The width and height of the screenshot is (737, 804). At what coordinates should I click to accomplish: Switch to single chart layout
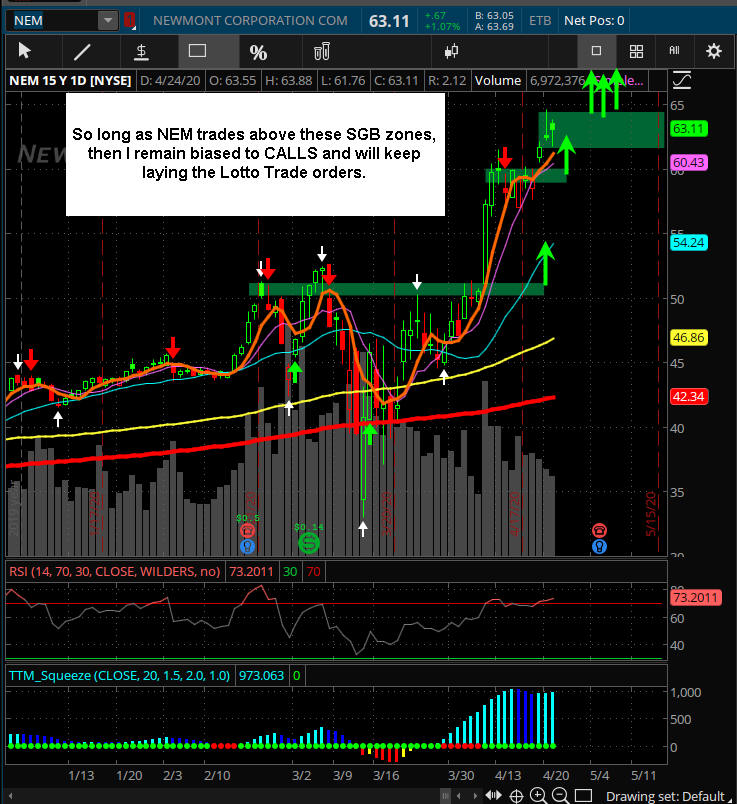597,51
